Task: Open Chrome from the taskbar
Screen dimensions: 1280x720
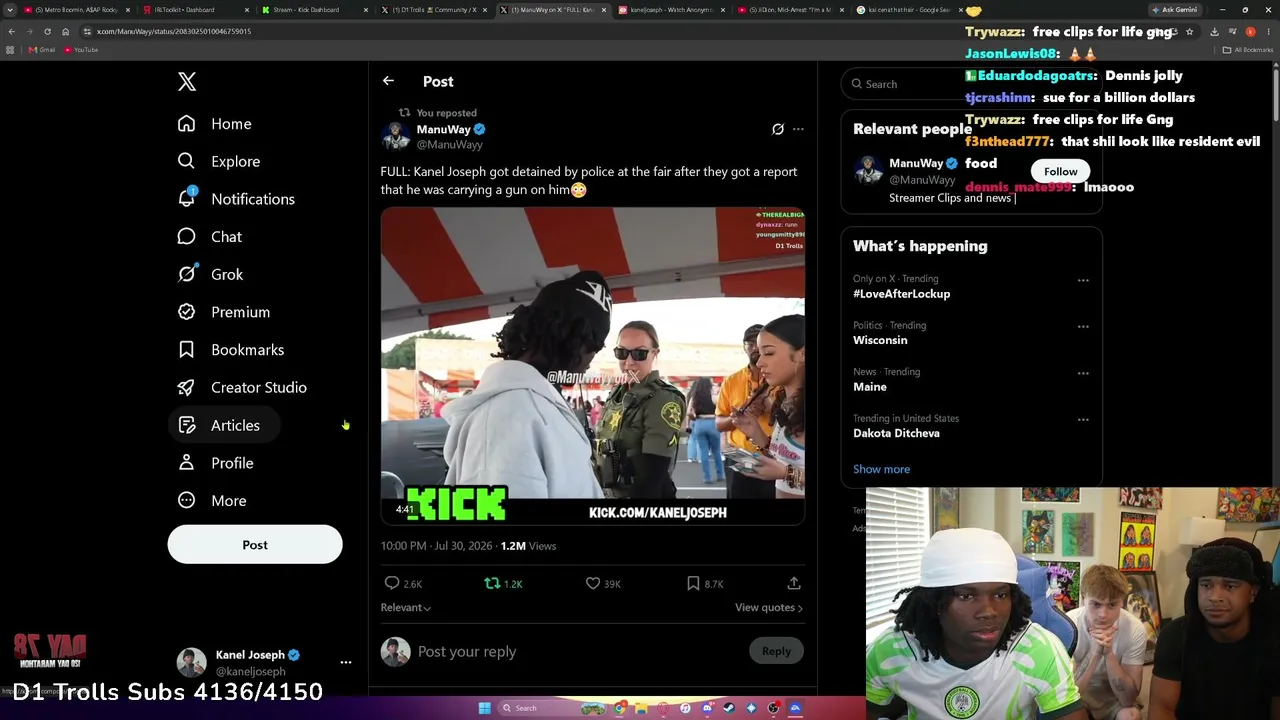Action: pyautogui.click(x=621, y=708)
